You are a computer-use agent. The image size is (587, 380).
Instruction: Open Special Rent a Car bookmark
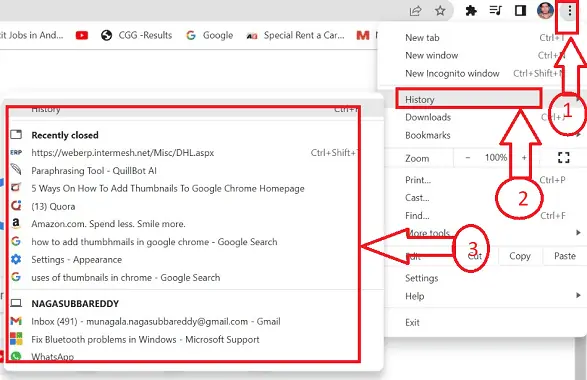[295, 35]
